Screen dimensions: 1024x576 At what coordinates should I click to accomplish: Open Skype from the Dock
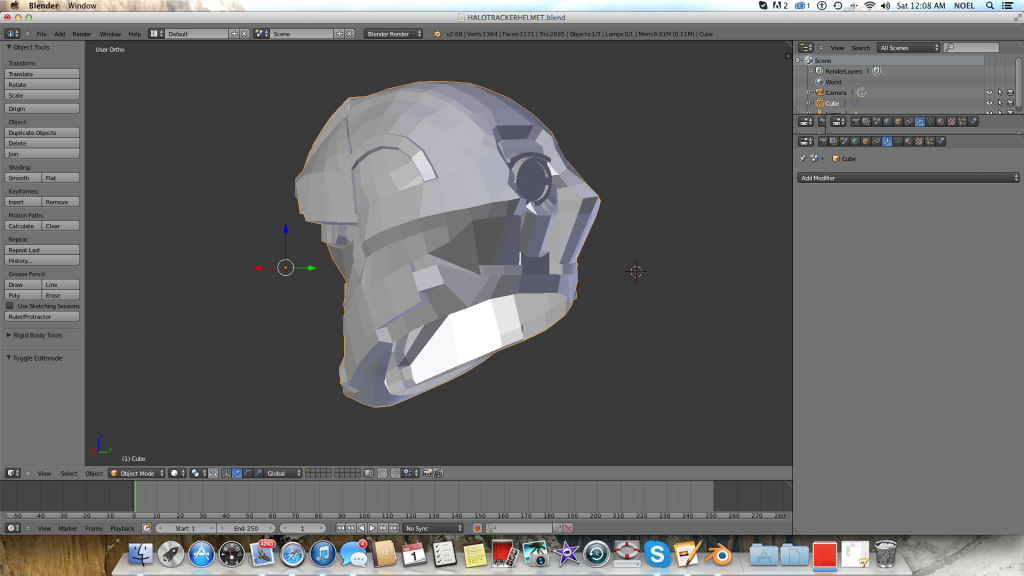tap(657, 554)
